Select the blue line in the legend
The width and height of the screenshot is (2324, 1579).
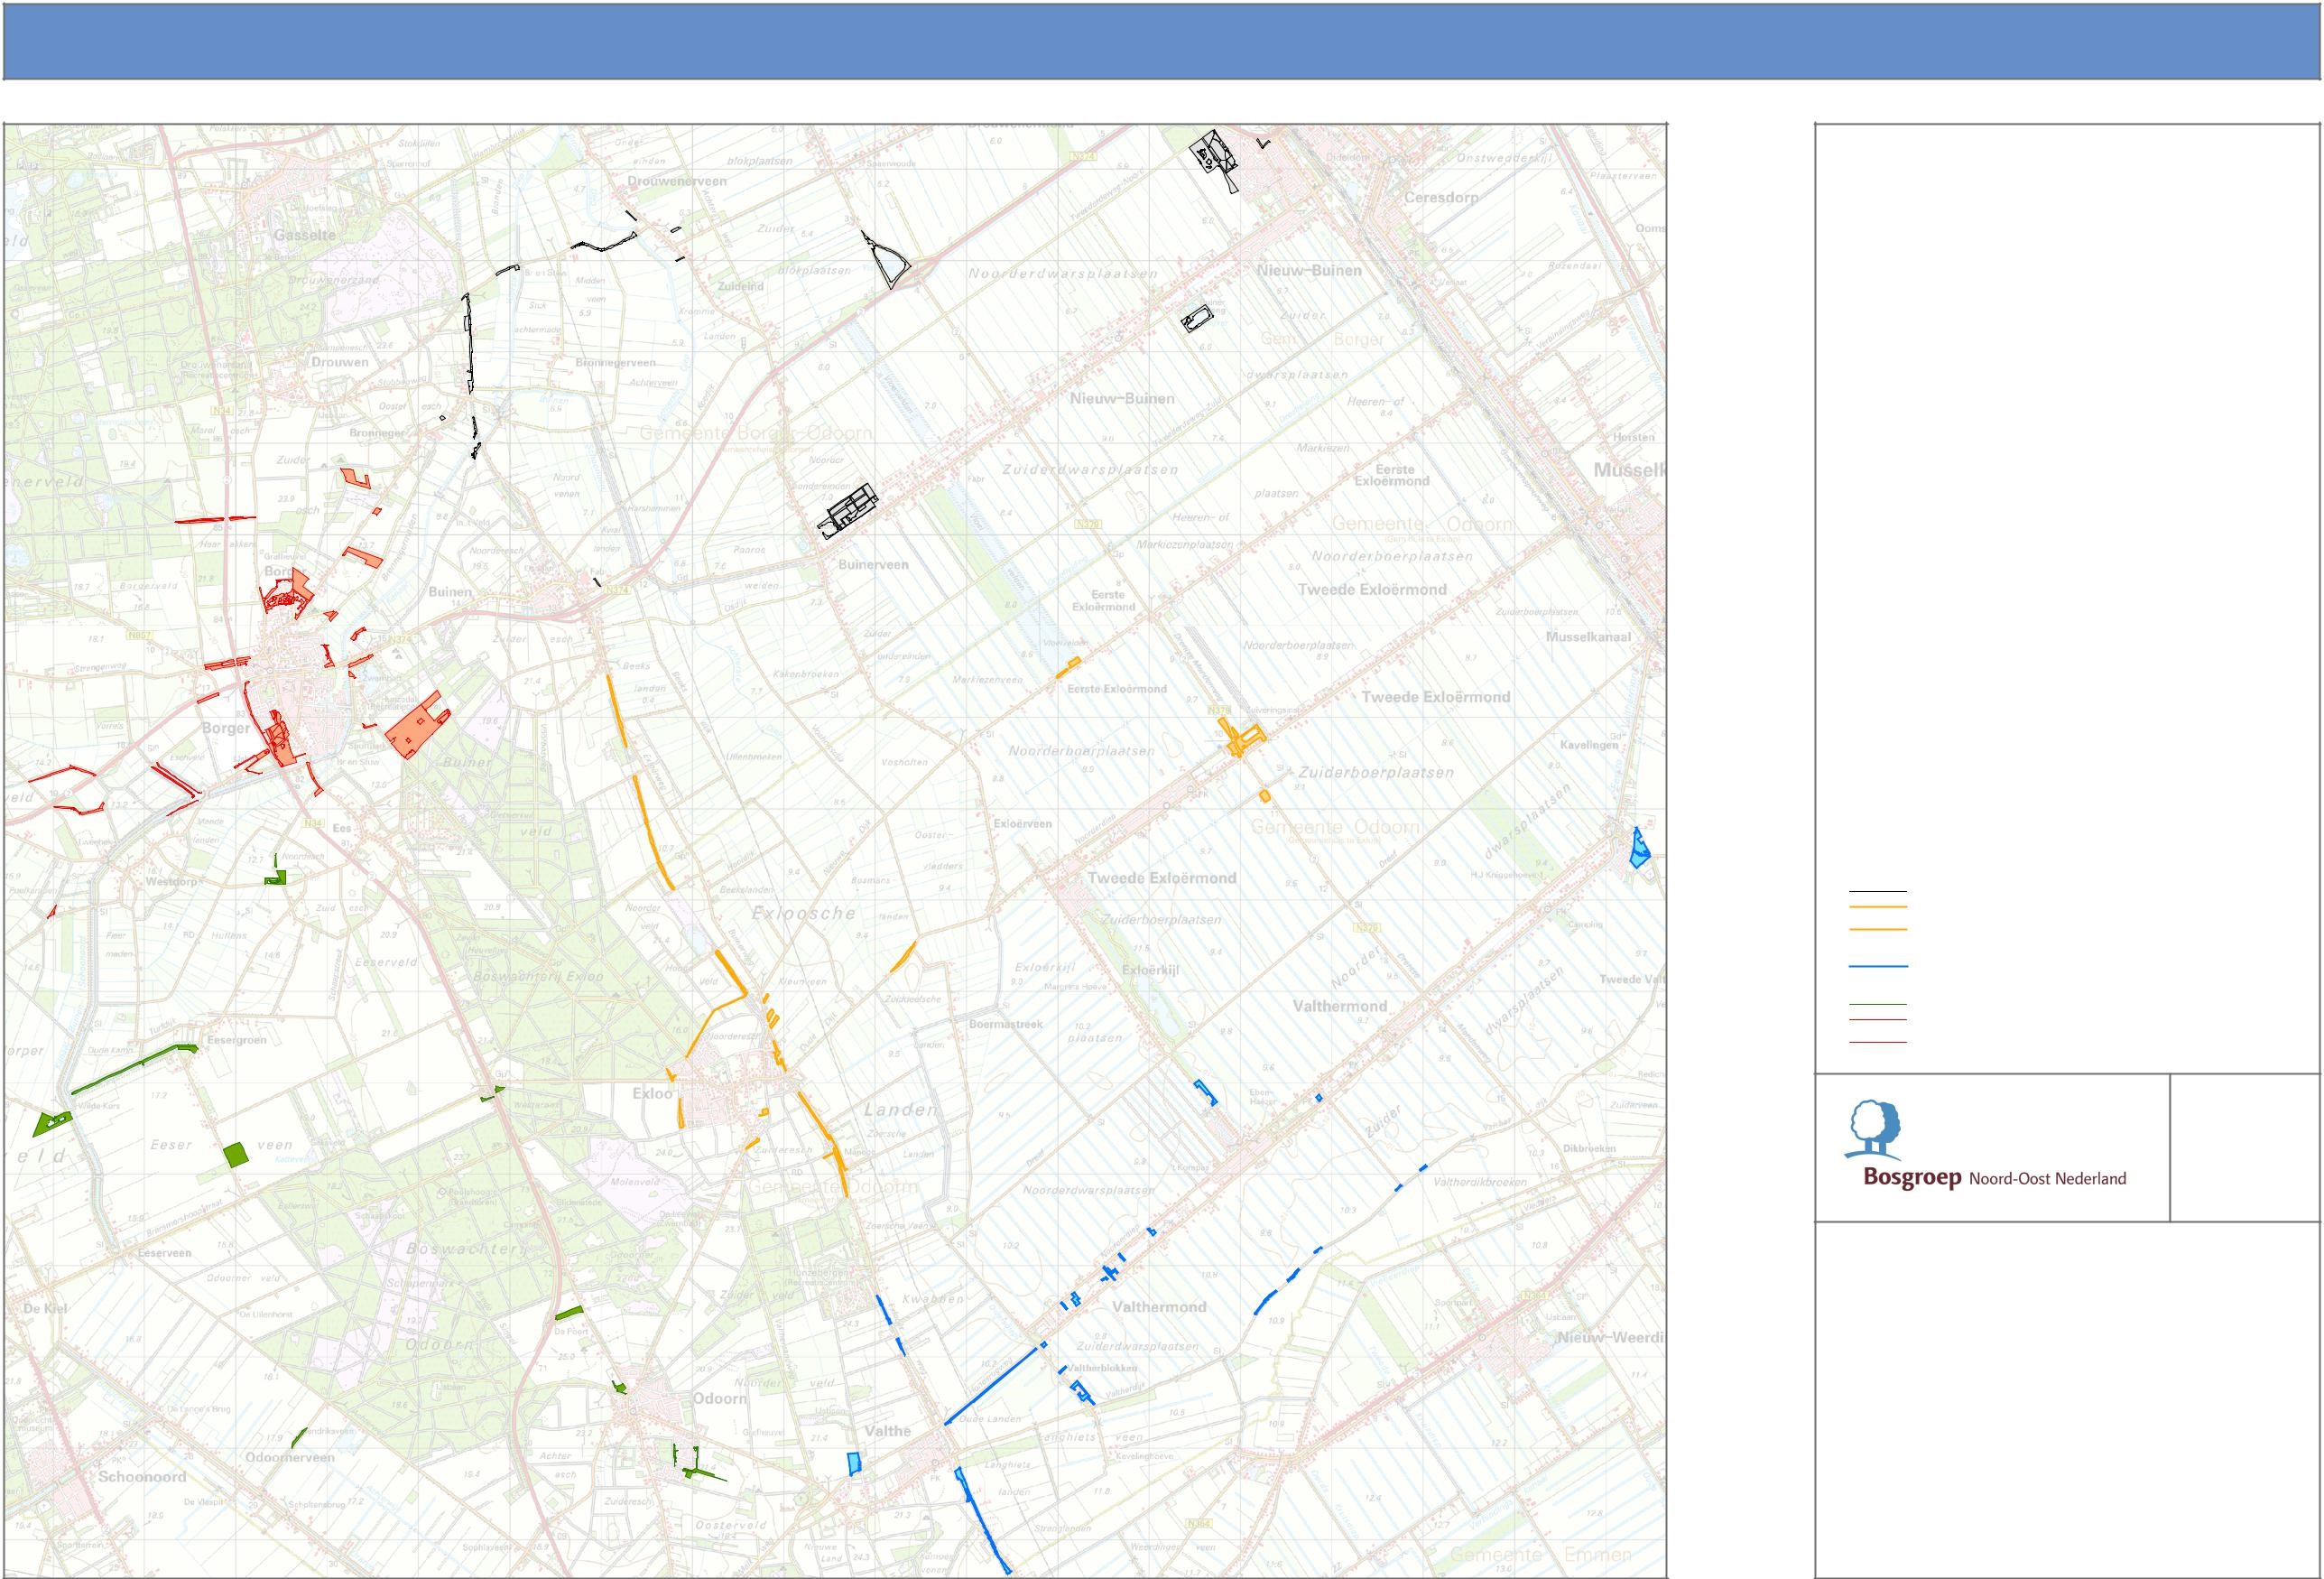click(x=1878, y=966)
